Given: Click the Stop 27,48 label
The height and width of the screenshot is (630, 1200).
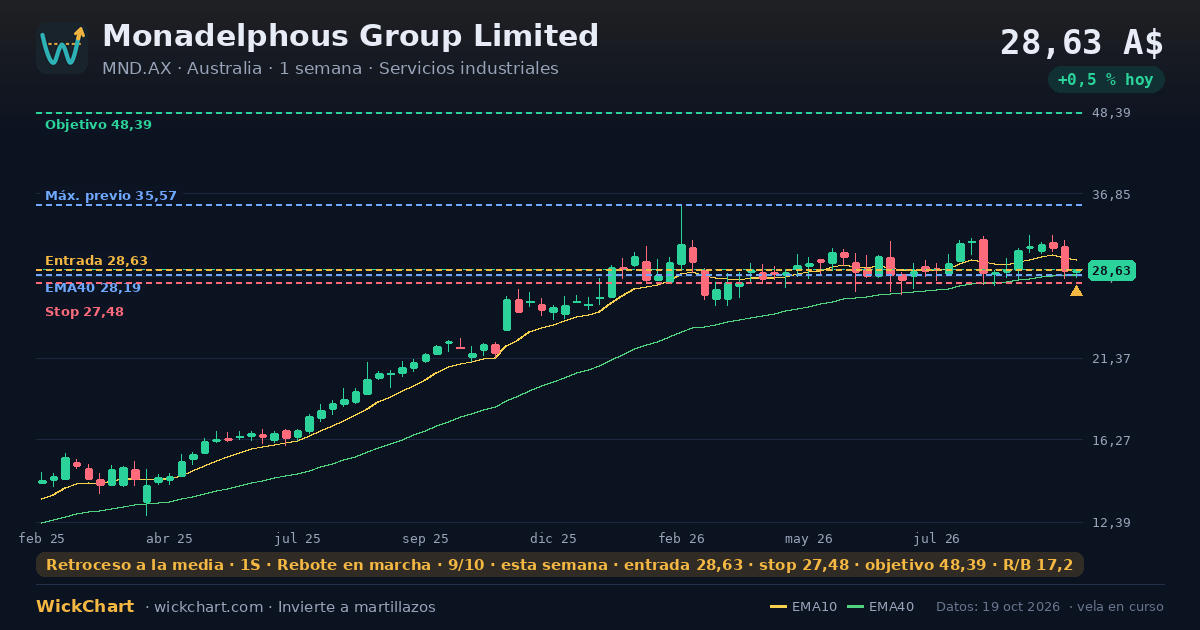Looking at the screenshot, I should [84, 312].
